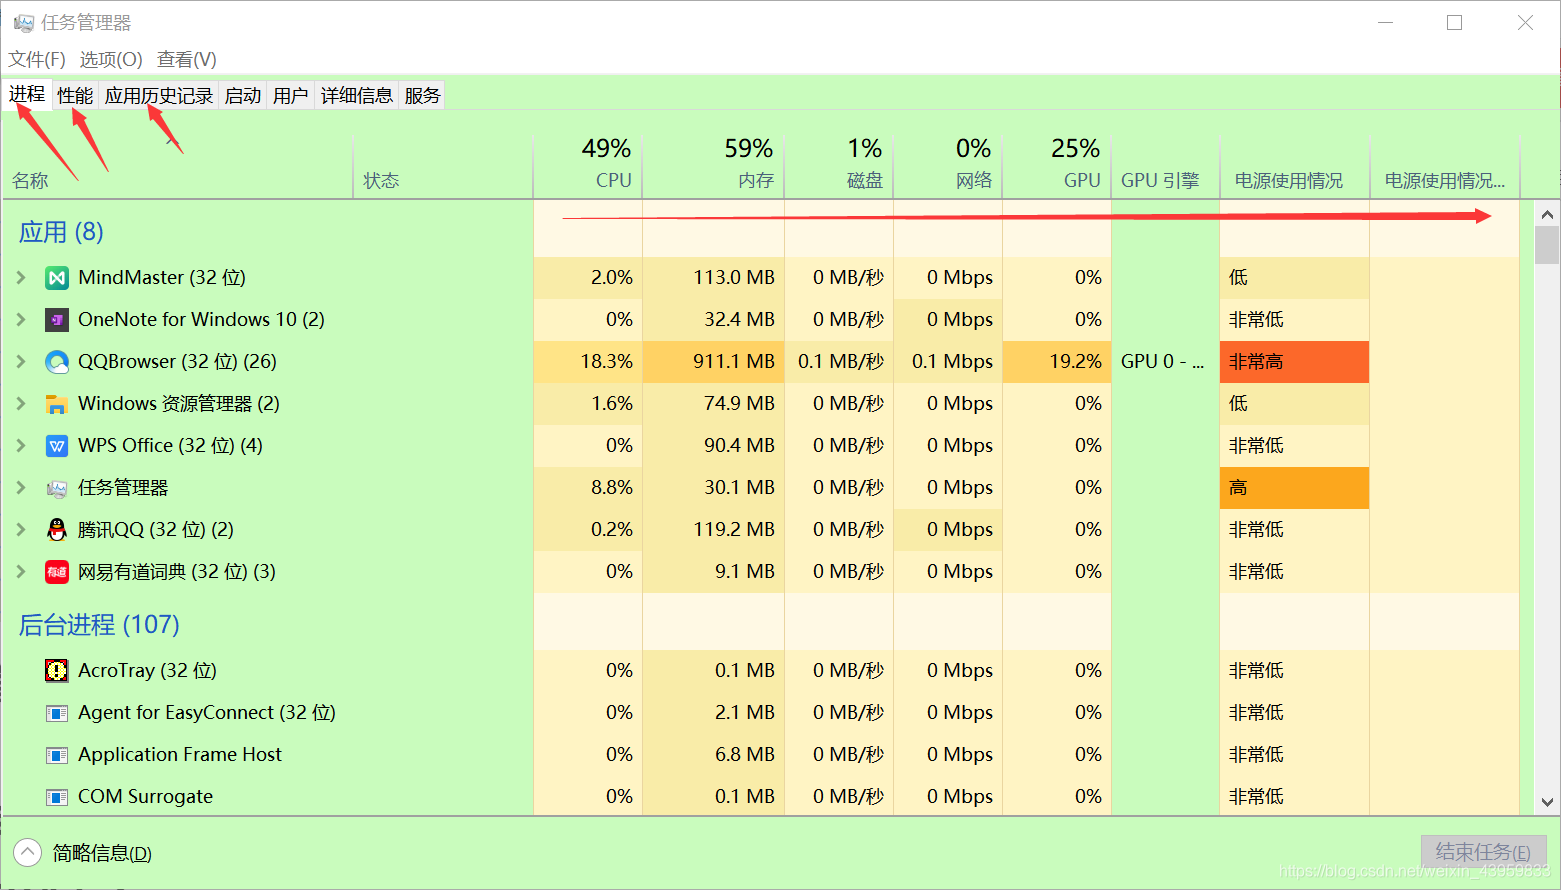This screenshot has width=1561, height=890.
Task: Switch to the 应用历史记录 tab
Action: (x=159, y=95)
